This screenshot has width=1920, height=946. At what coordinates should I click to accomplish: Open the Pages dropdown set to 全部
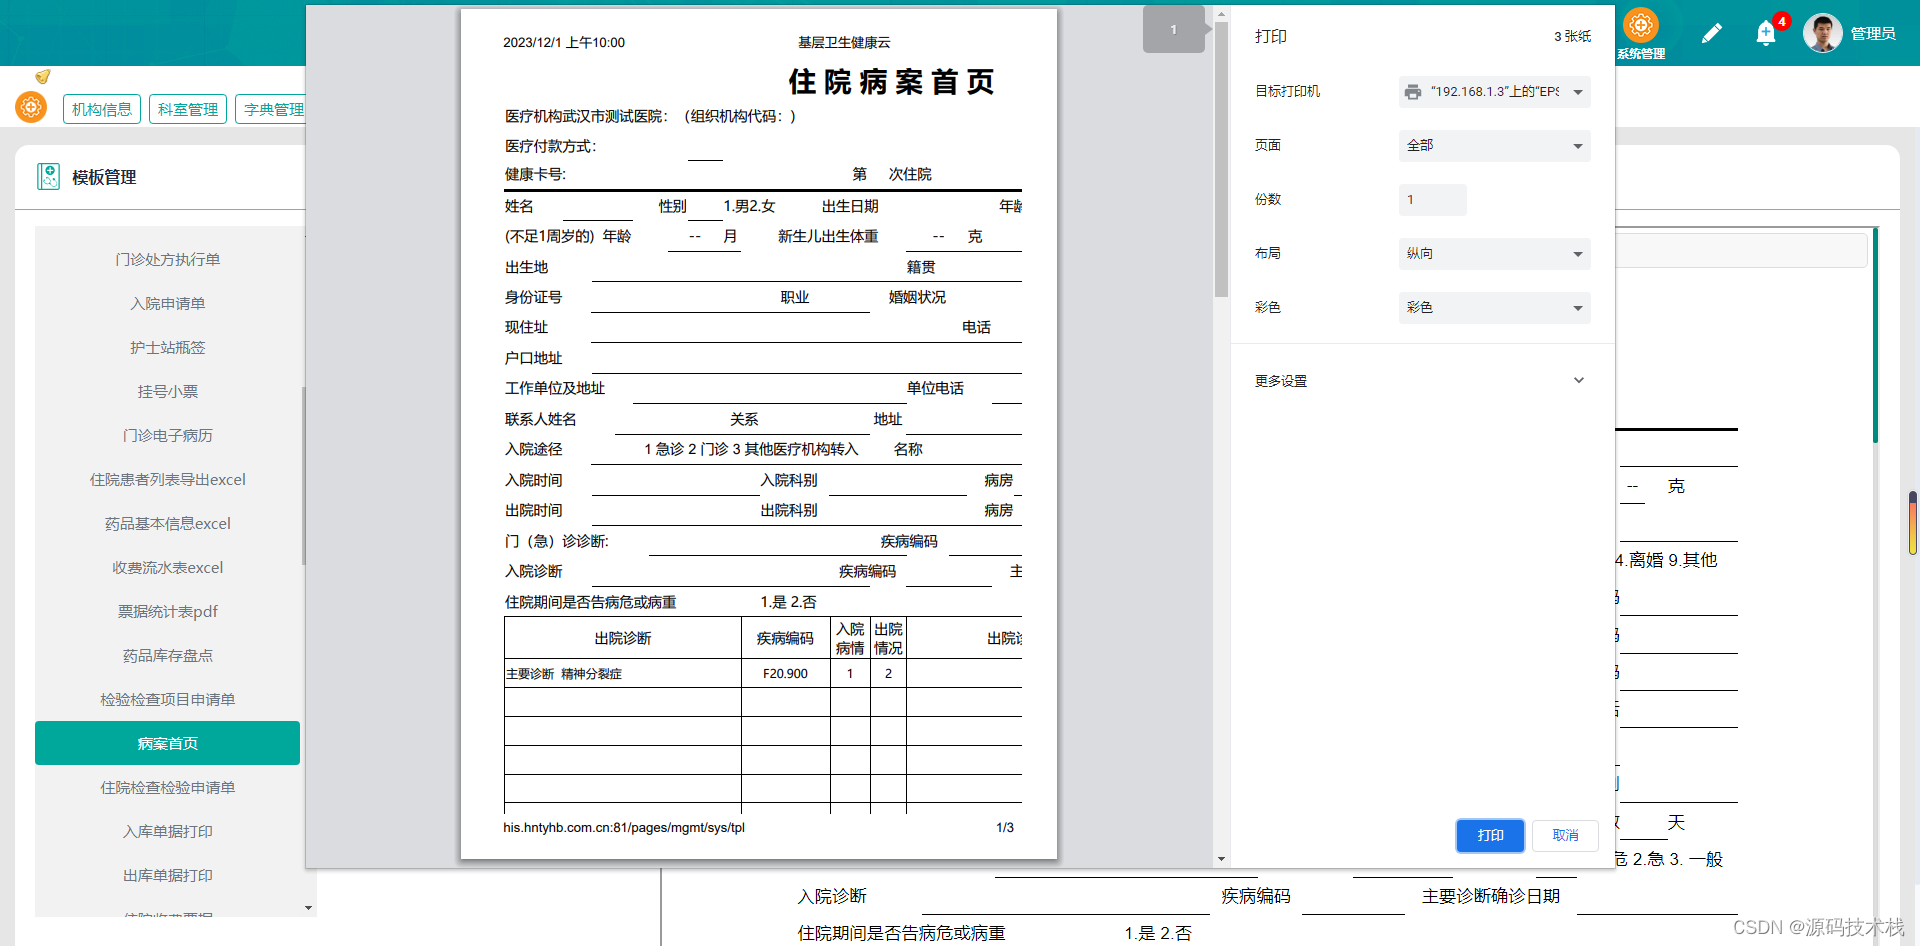(1494, 146)
